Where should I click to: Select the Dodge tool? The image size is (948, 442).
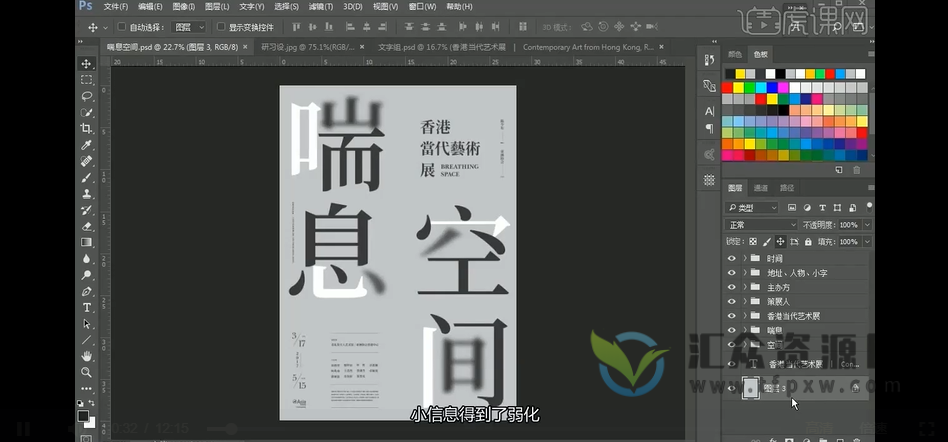coord(86,275)
